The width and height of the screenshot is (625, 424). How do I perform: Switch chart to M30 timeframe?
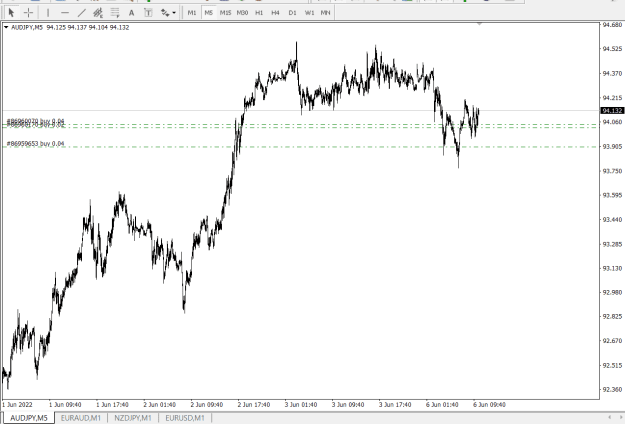(x=242, y=13)
